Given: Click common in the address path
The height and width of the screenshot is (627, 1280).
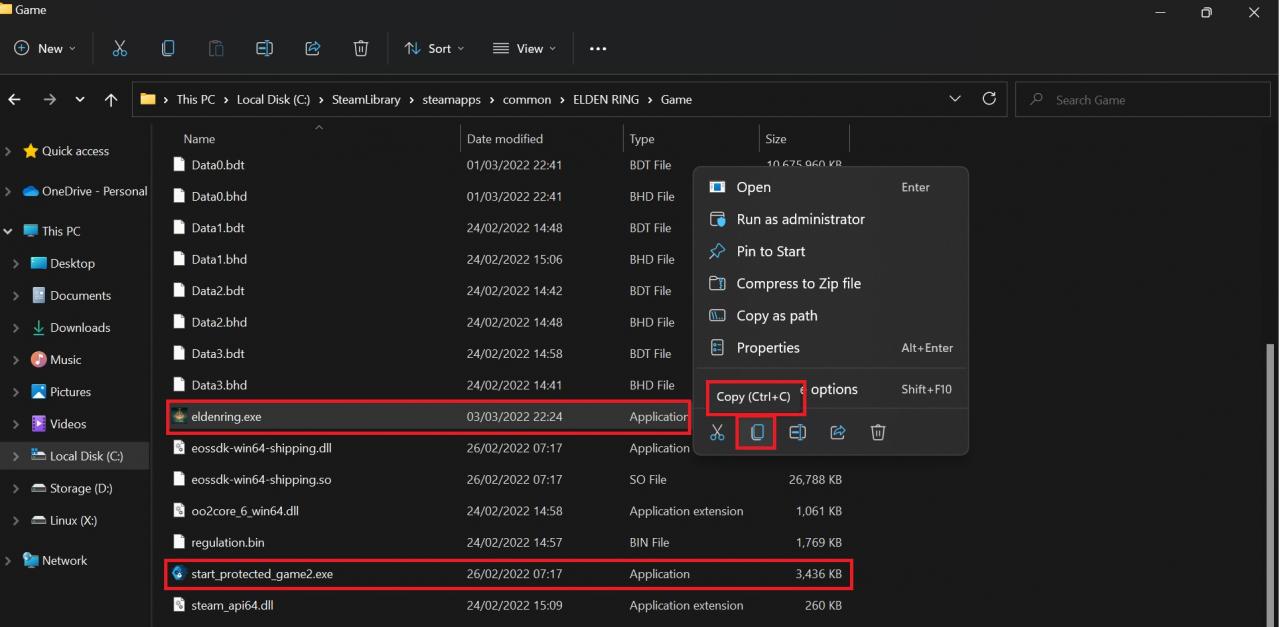Looking at the screenshot, I should [x=529, y=99].
